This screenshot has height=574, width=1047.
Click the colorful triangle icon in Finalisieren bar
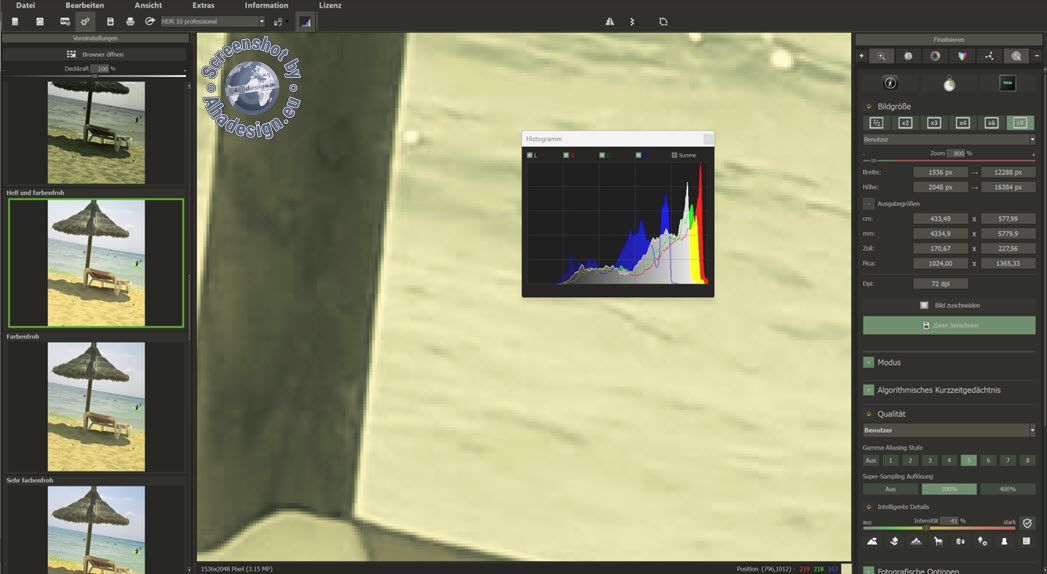[x=962, y=56]
